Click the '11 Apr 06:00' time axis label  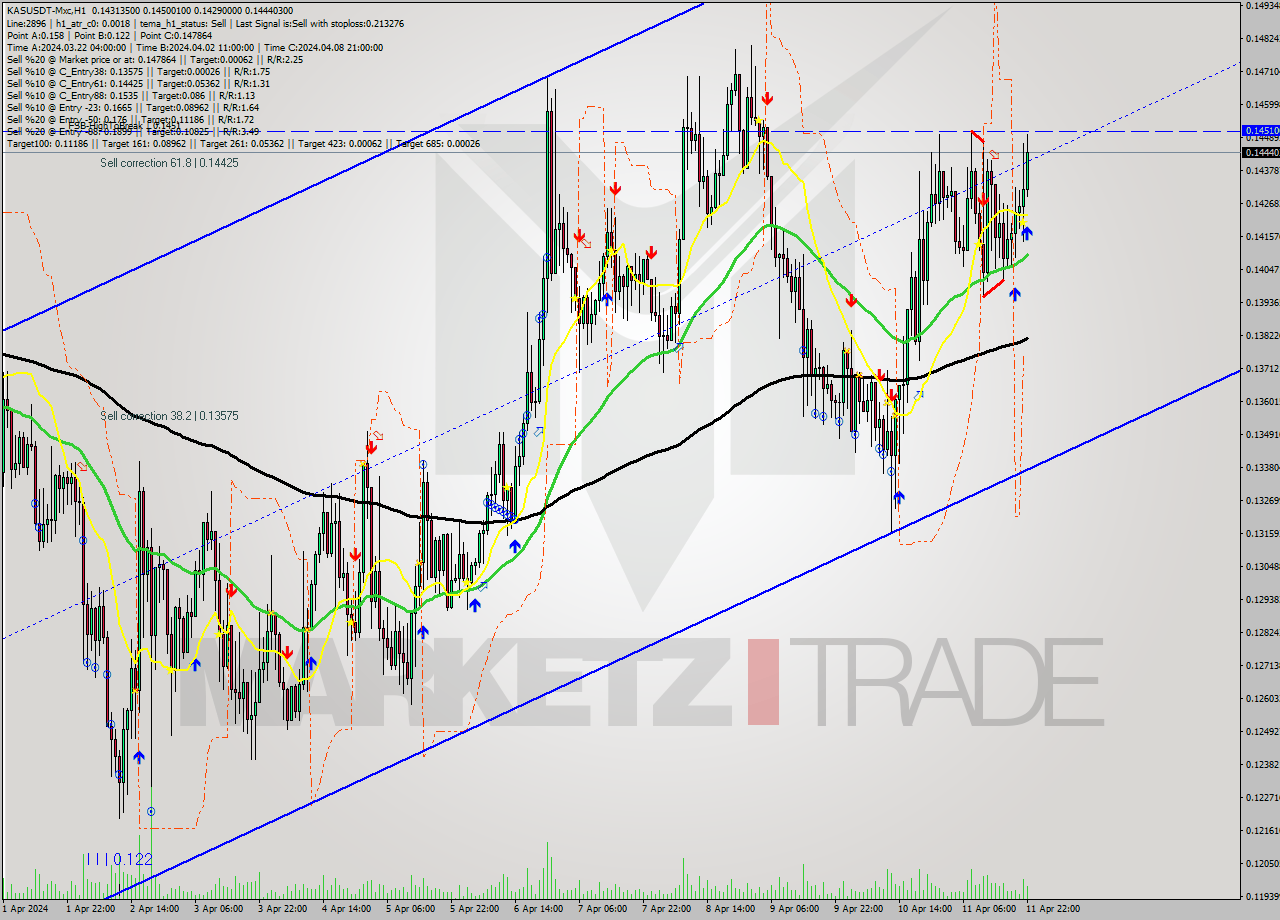coord(988,909)
